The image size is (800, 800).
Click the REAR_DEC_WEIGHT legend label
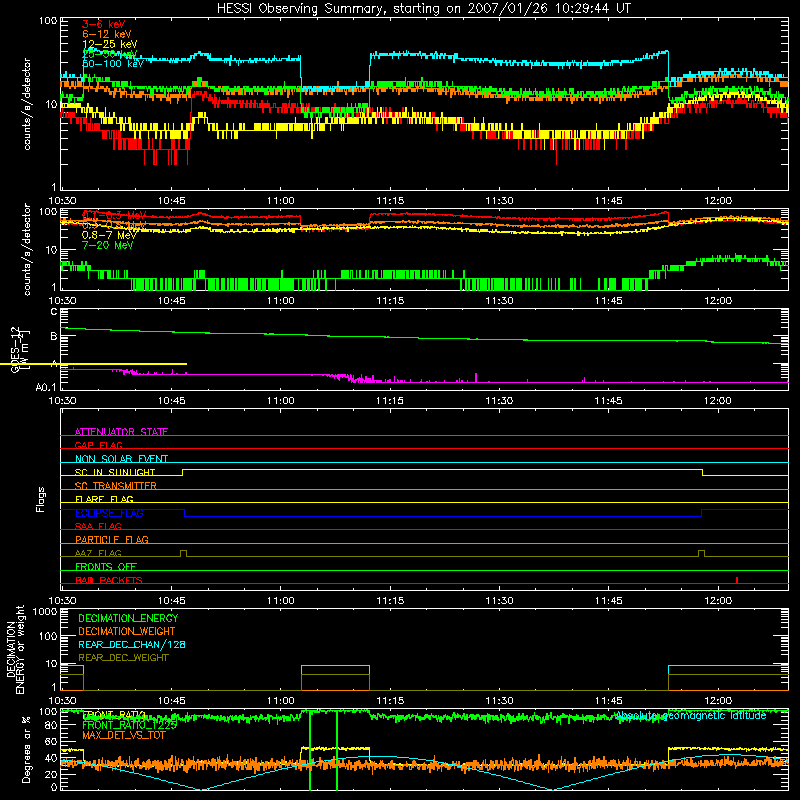click(123, 658)
